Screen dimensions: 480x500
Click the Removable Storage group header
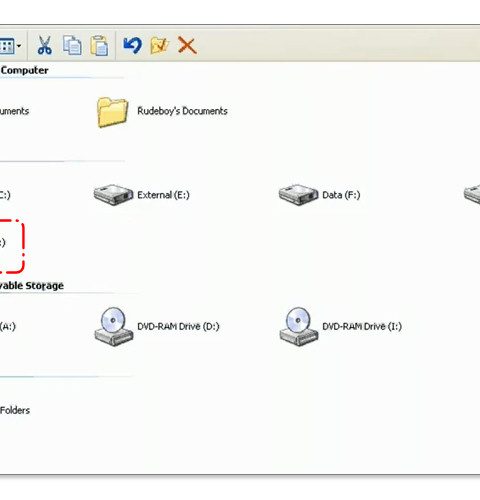pyautogui.click(x=32, y=286)
